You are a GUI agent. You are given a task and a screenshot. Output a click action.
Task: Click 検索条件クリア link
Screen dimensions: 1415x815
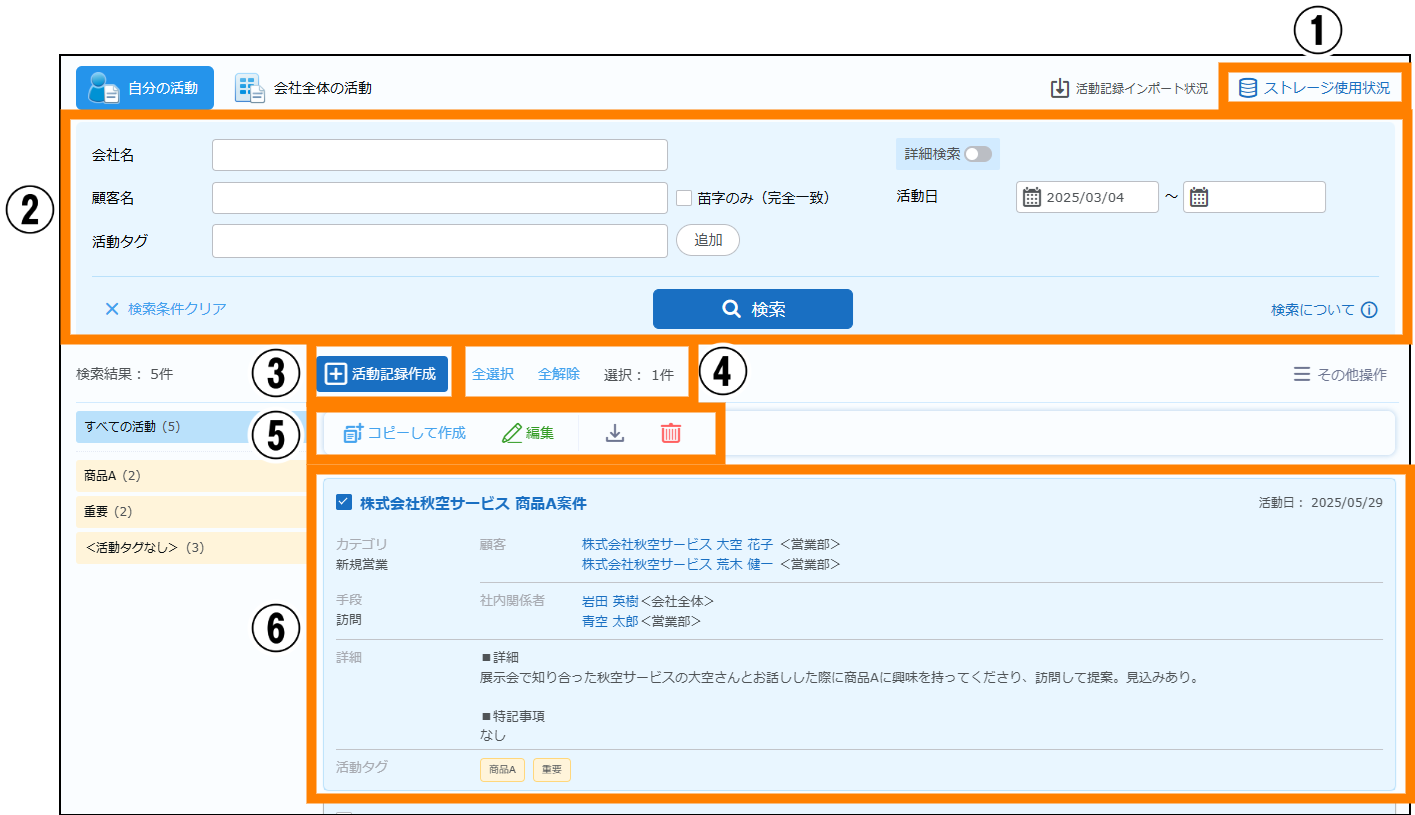[166, 309]
